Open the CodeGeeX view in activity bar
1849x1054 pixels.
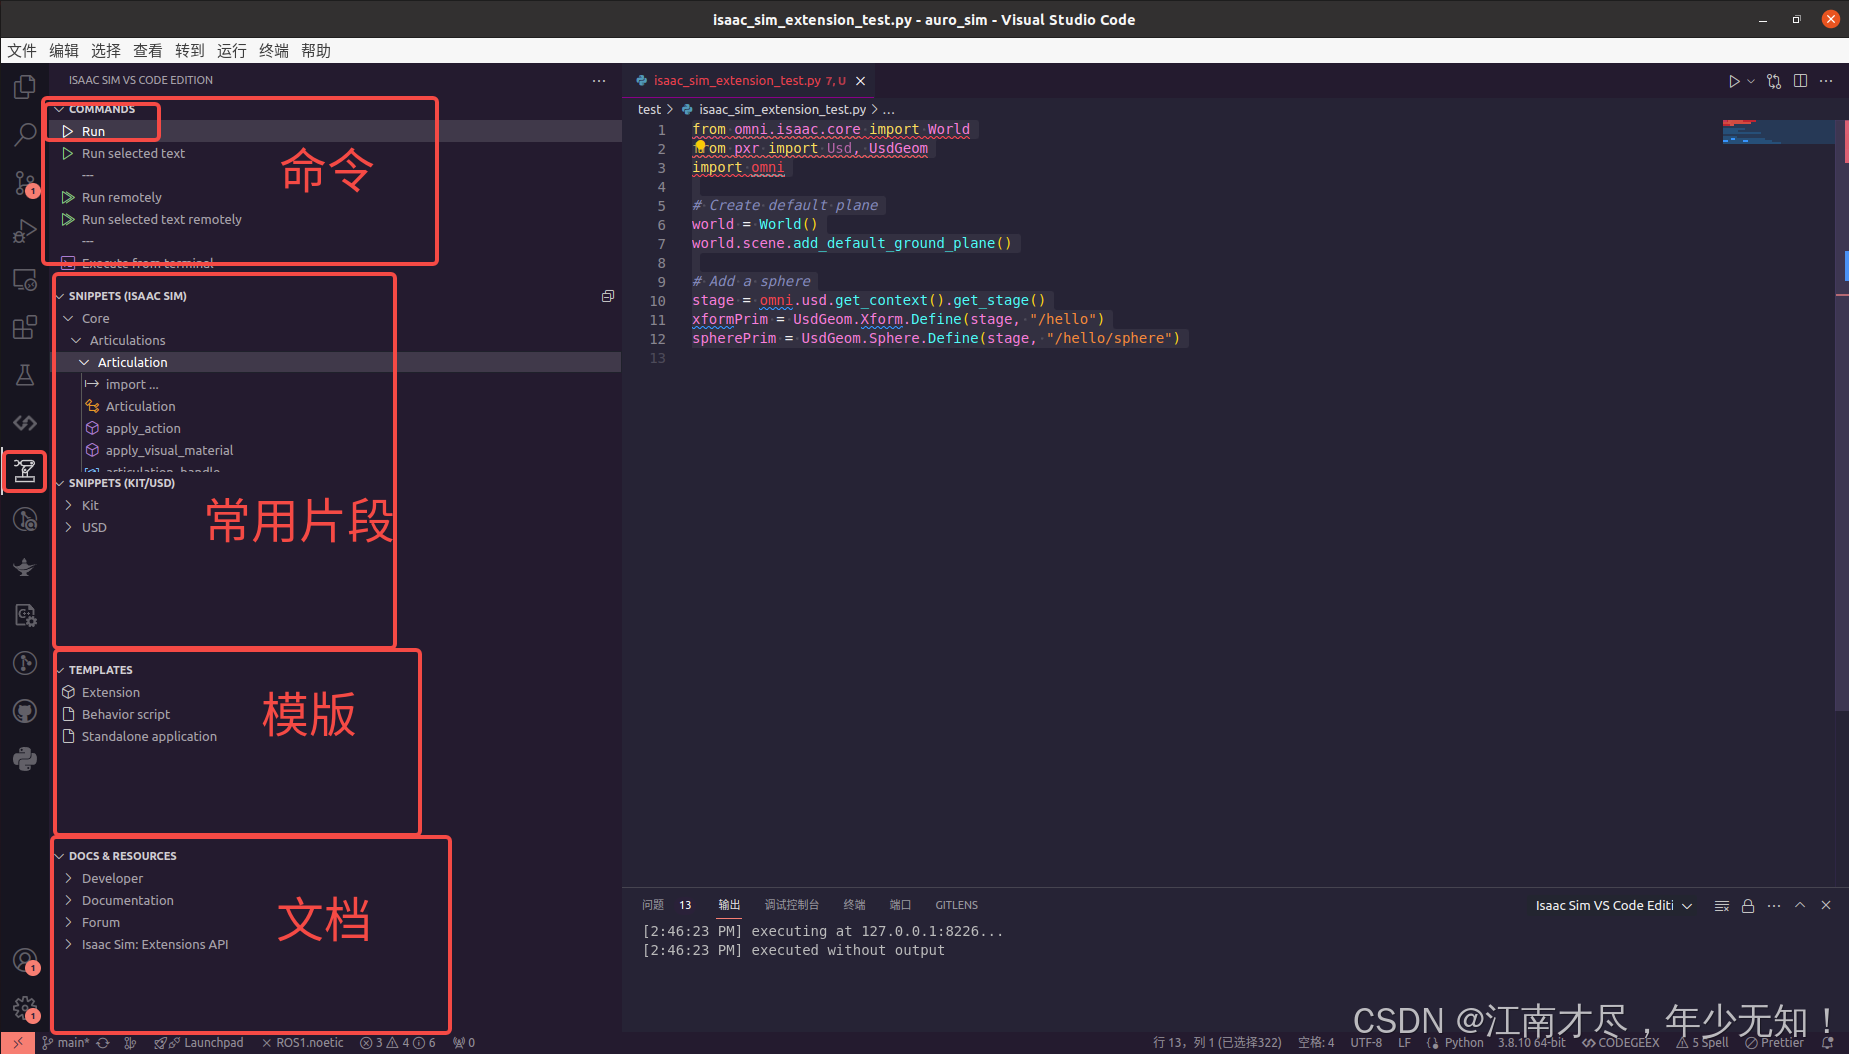(x=25, y=423)
